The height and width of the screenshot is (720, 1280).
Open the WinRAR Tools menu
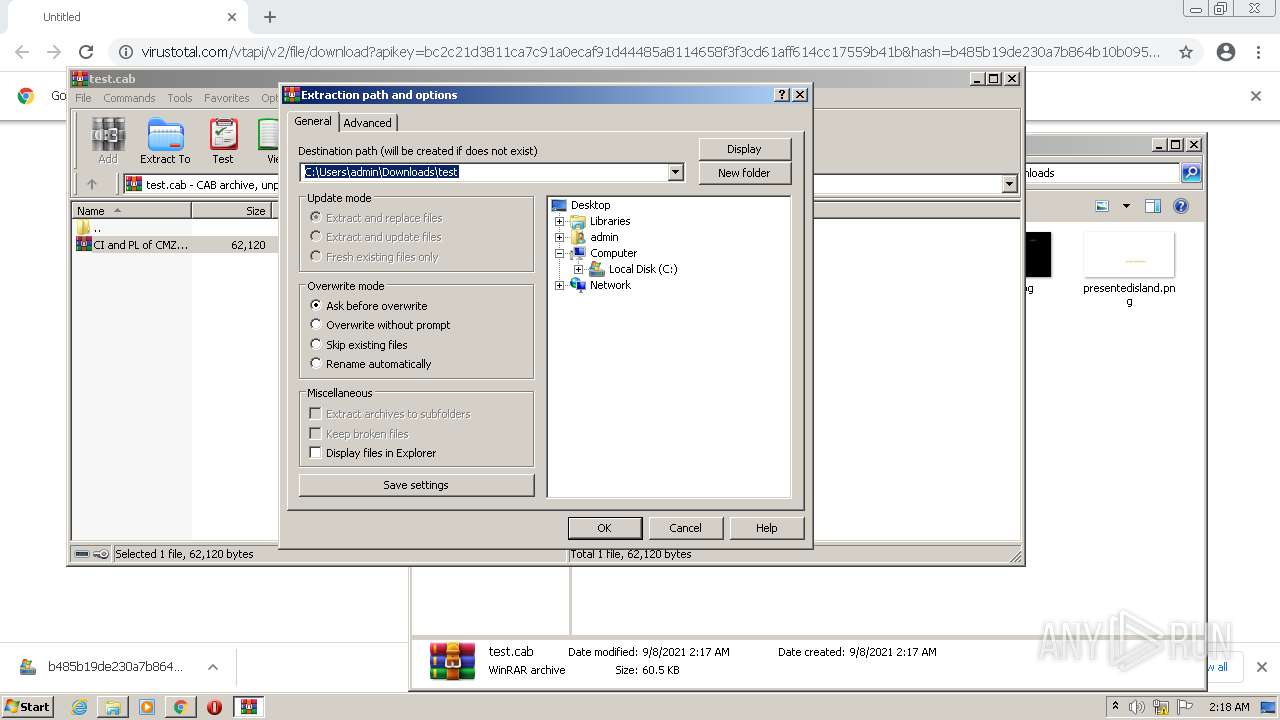point(180,98)
